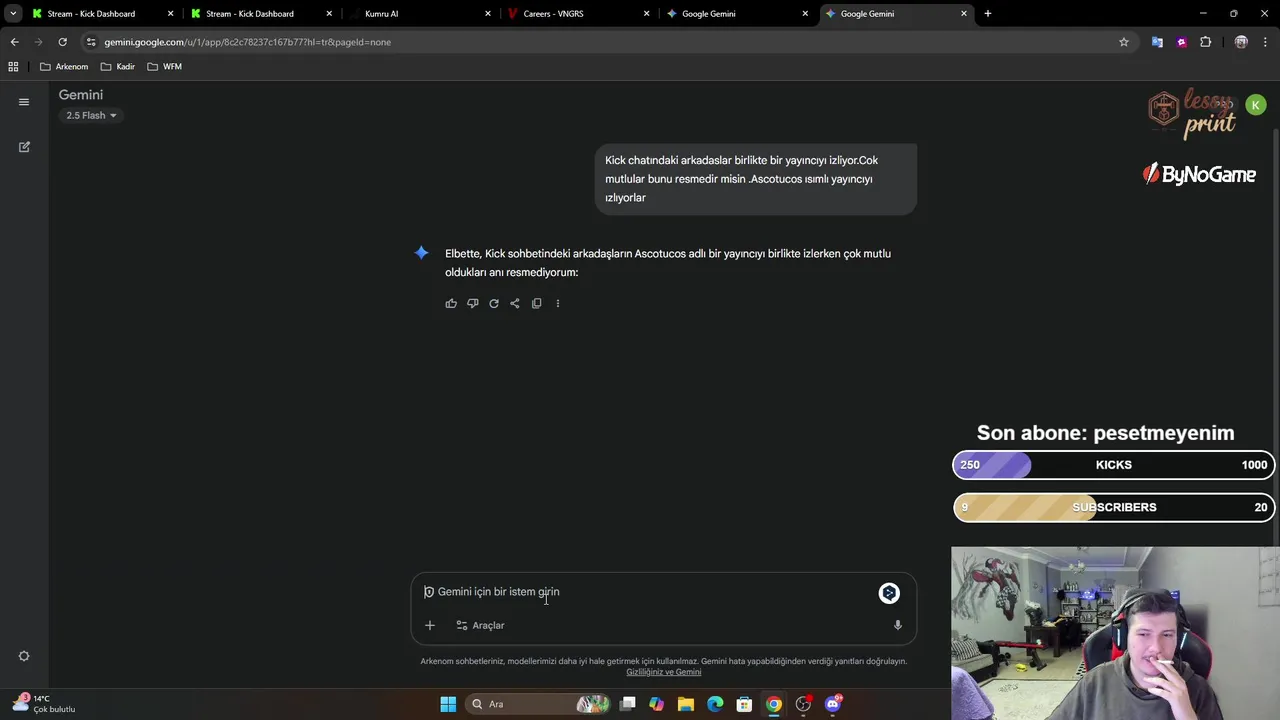Open Task View on the taskbar

pyautogui.click(x=627, y=704)
